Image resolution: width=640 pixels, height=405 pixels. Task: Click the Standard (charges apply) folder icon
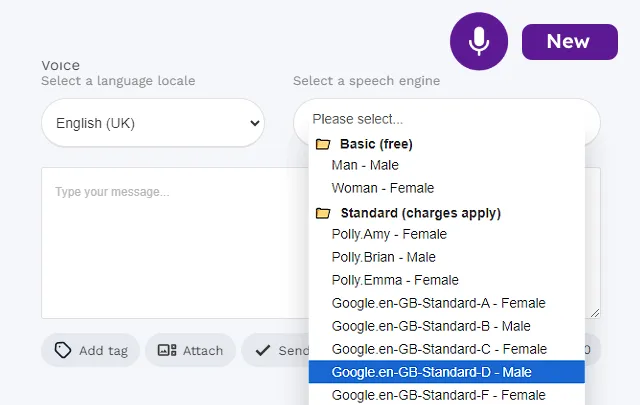pyautogui.click(x=323, y=213)
